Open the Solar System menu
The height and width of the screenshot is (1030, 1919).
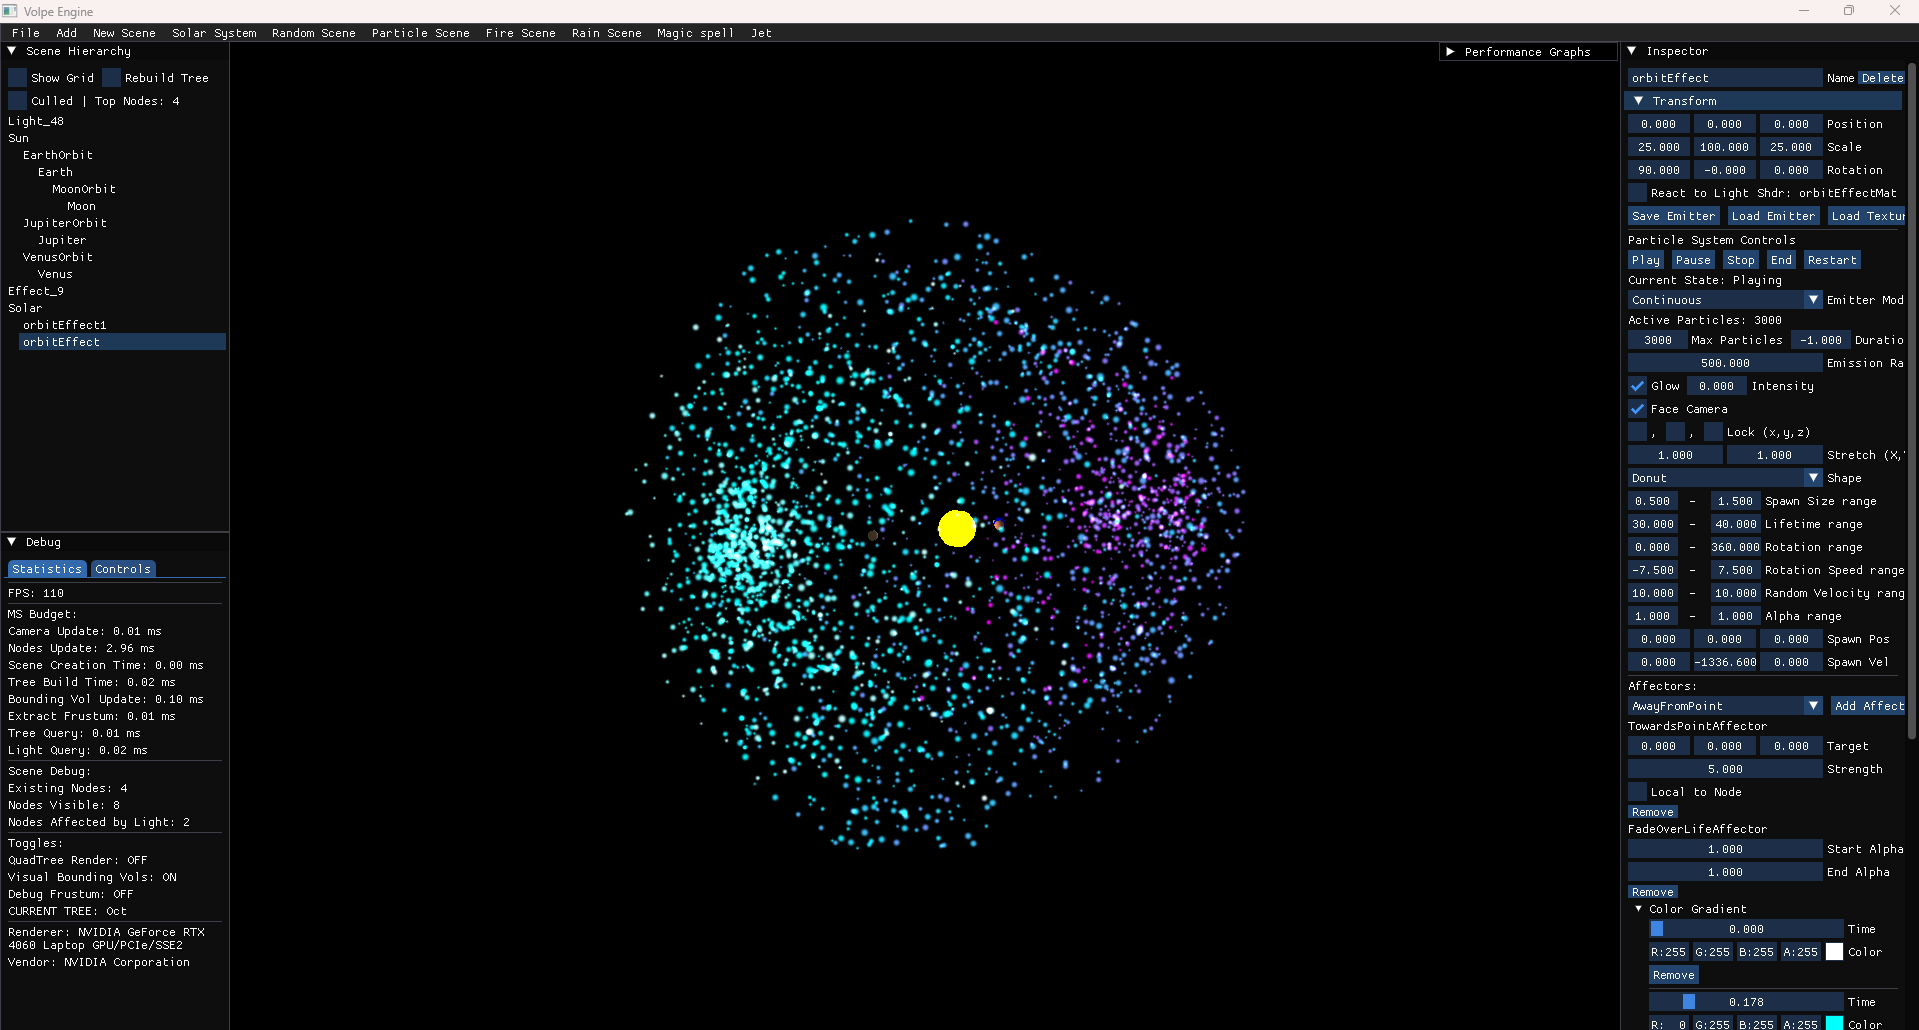point(214,33)
